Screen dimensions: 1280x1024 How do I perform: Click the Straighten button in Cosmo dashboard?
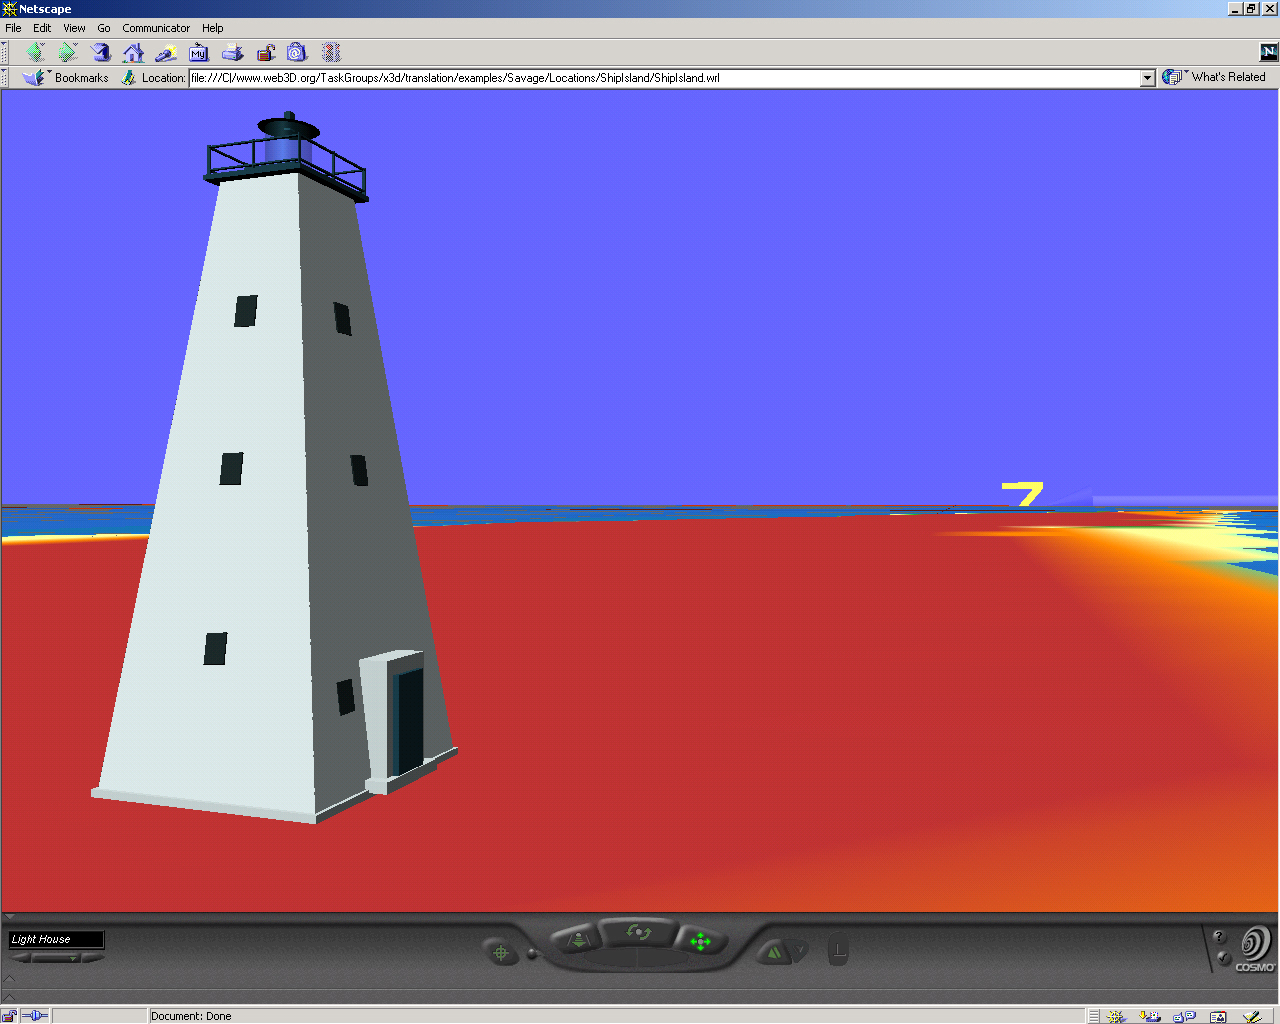(838, 951)
